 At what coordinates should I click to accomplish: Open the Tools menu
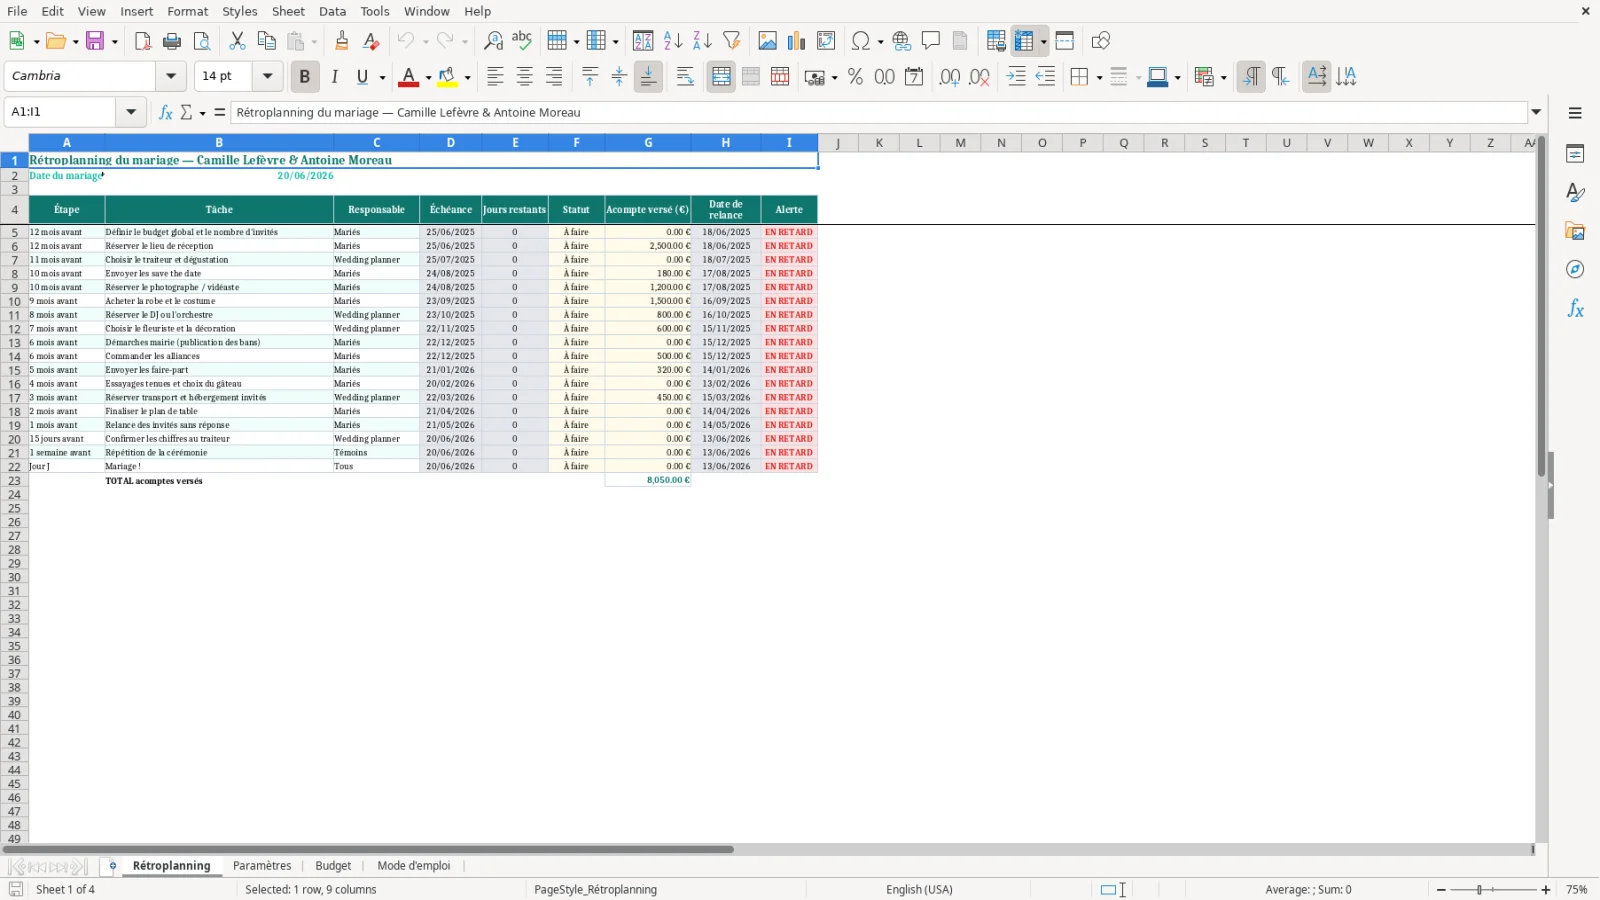coord(375,11)
